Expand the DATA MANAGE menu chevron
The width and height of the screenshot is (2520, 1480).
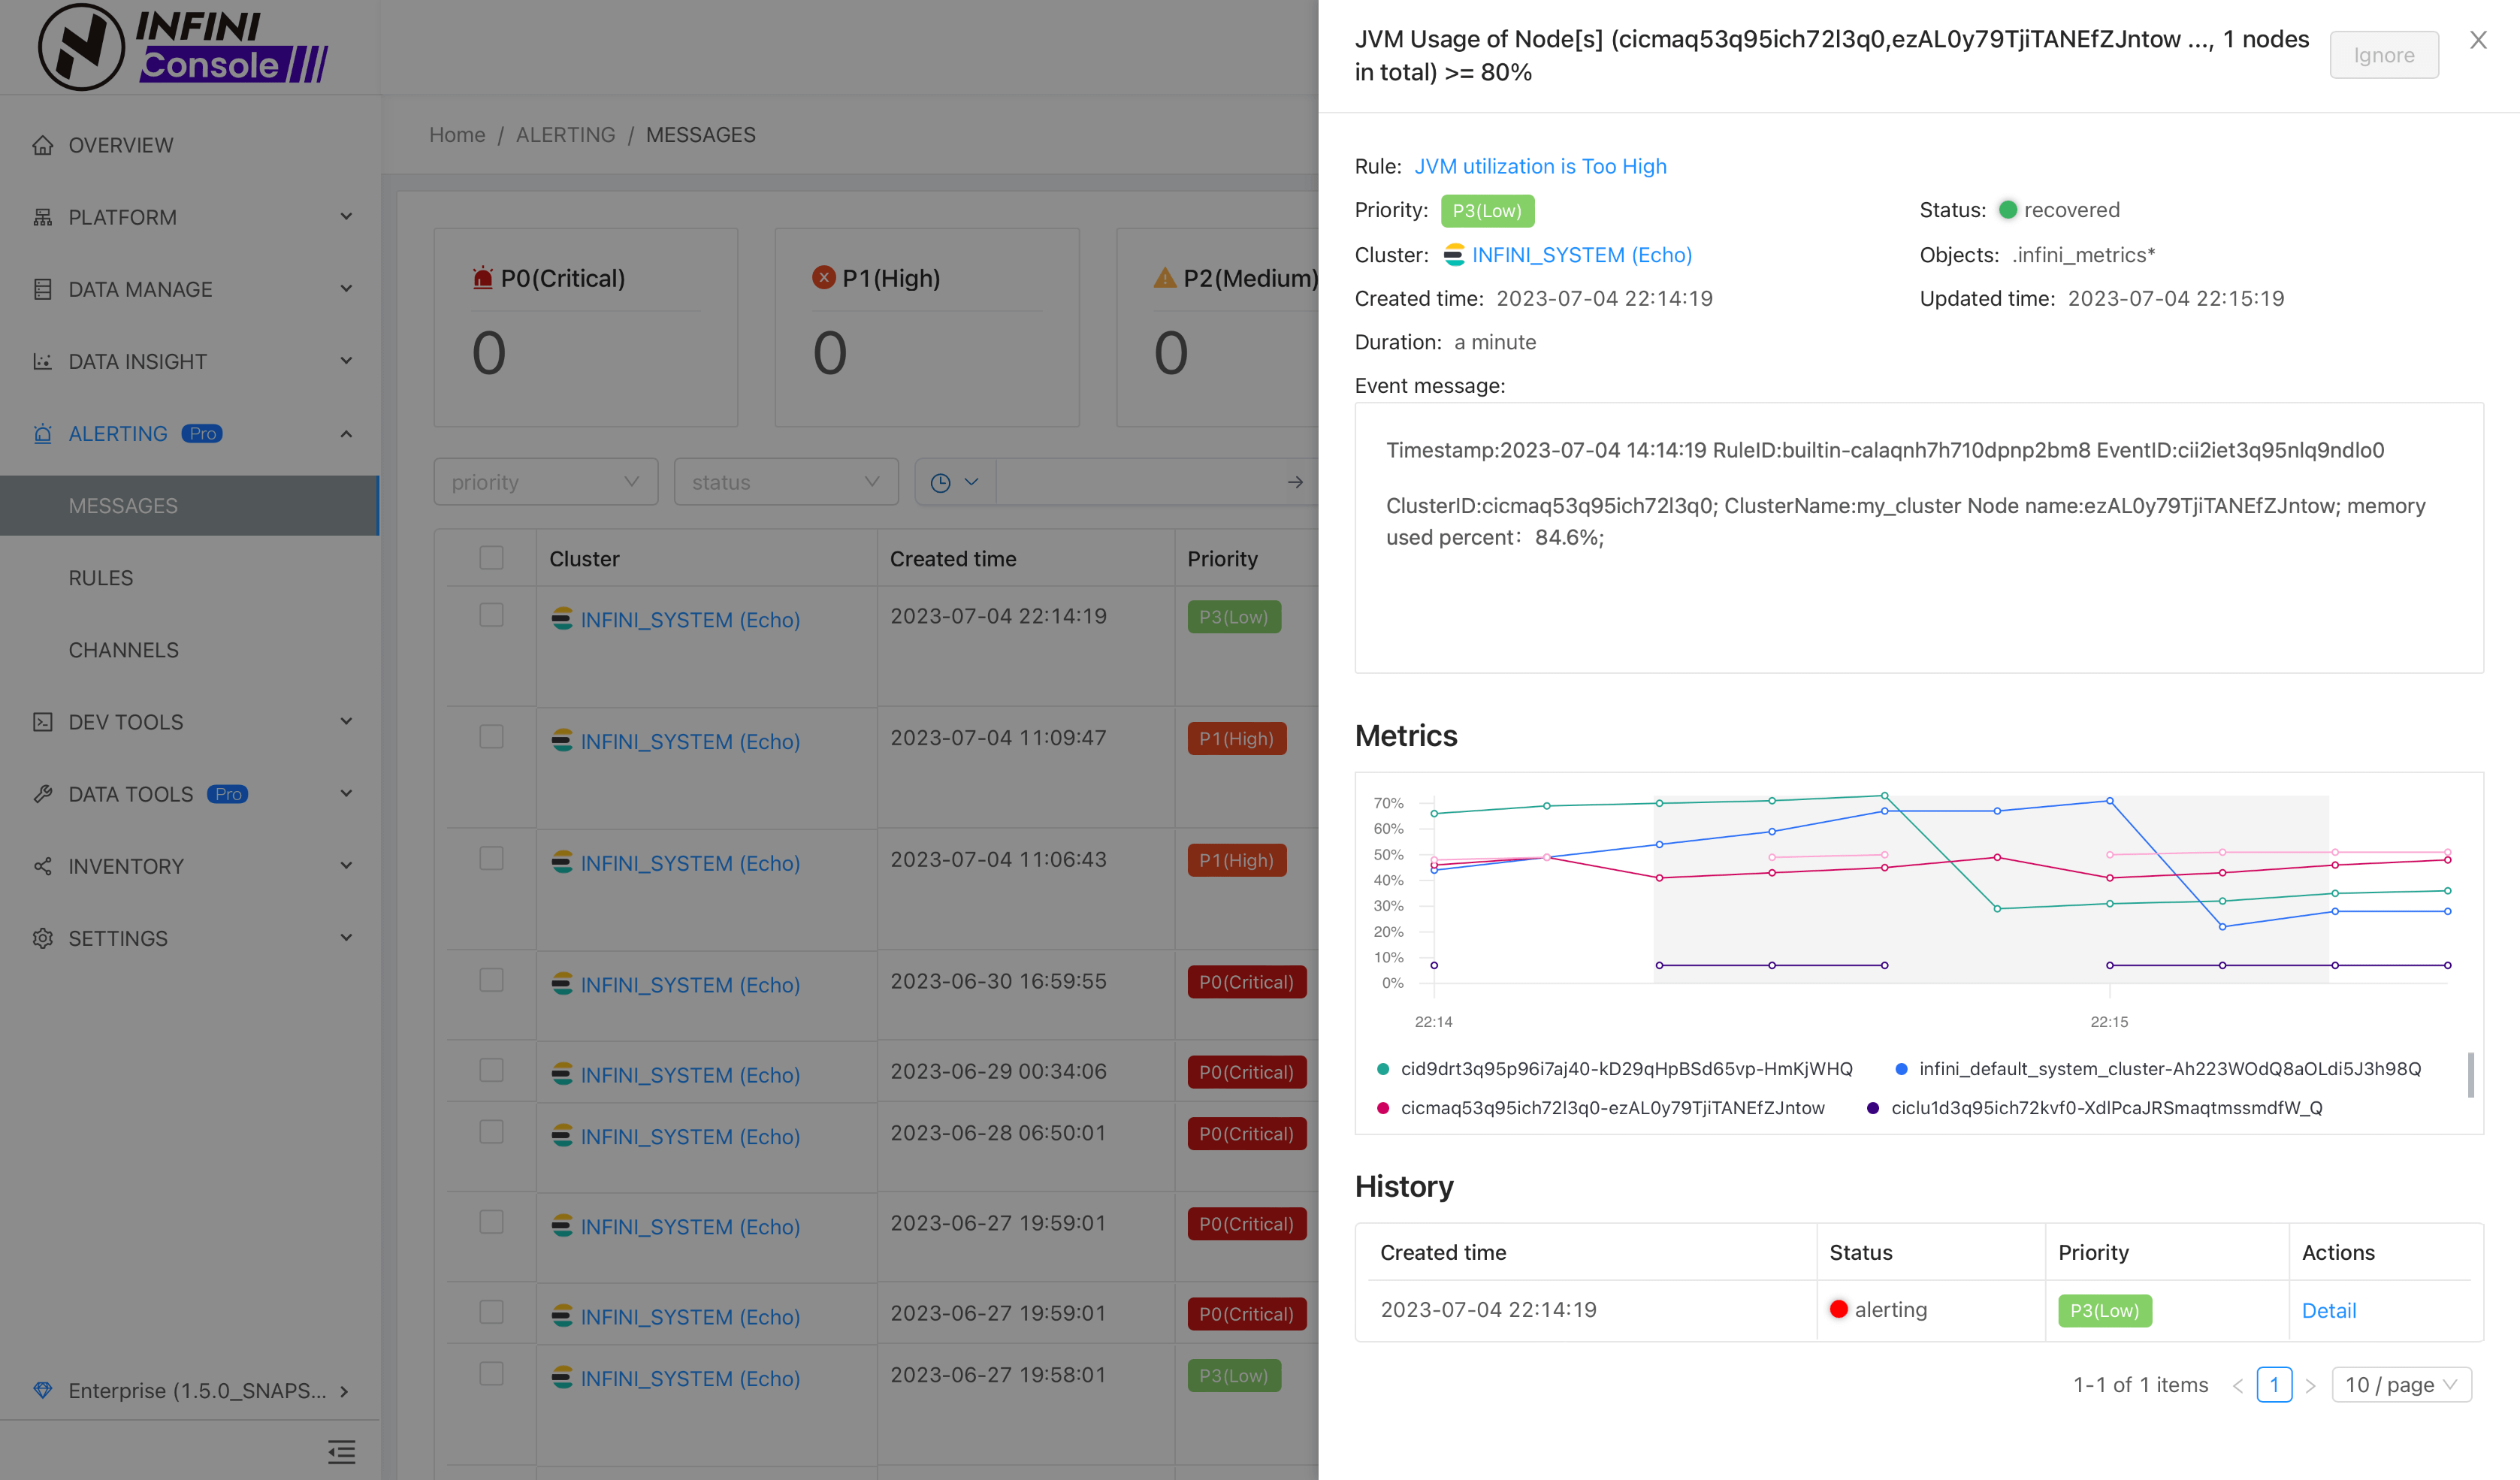pyautogui.click(x=346, y=289)
